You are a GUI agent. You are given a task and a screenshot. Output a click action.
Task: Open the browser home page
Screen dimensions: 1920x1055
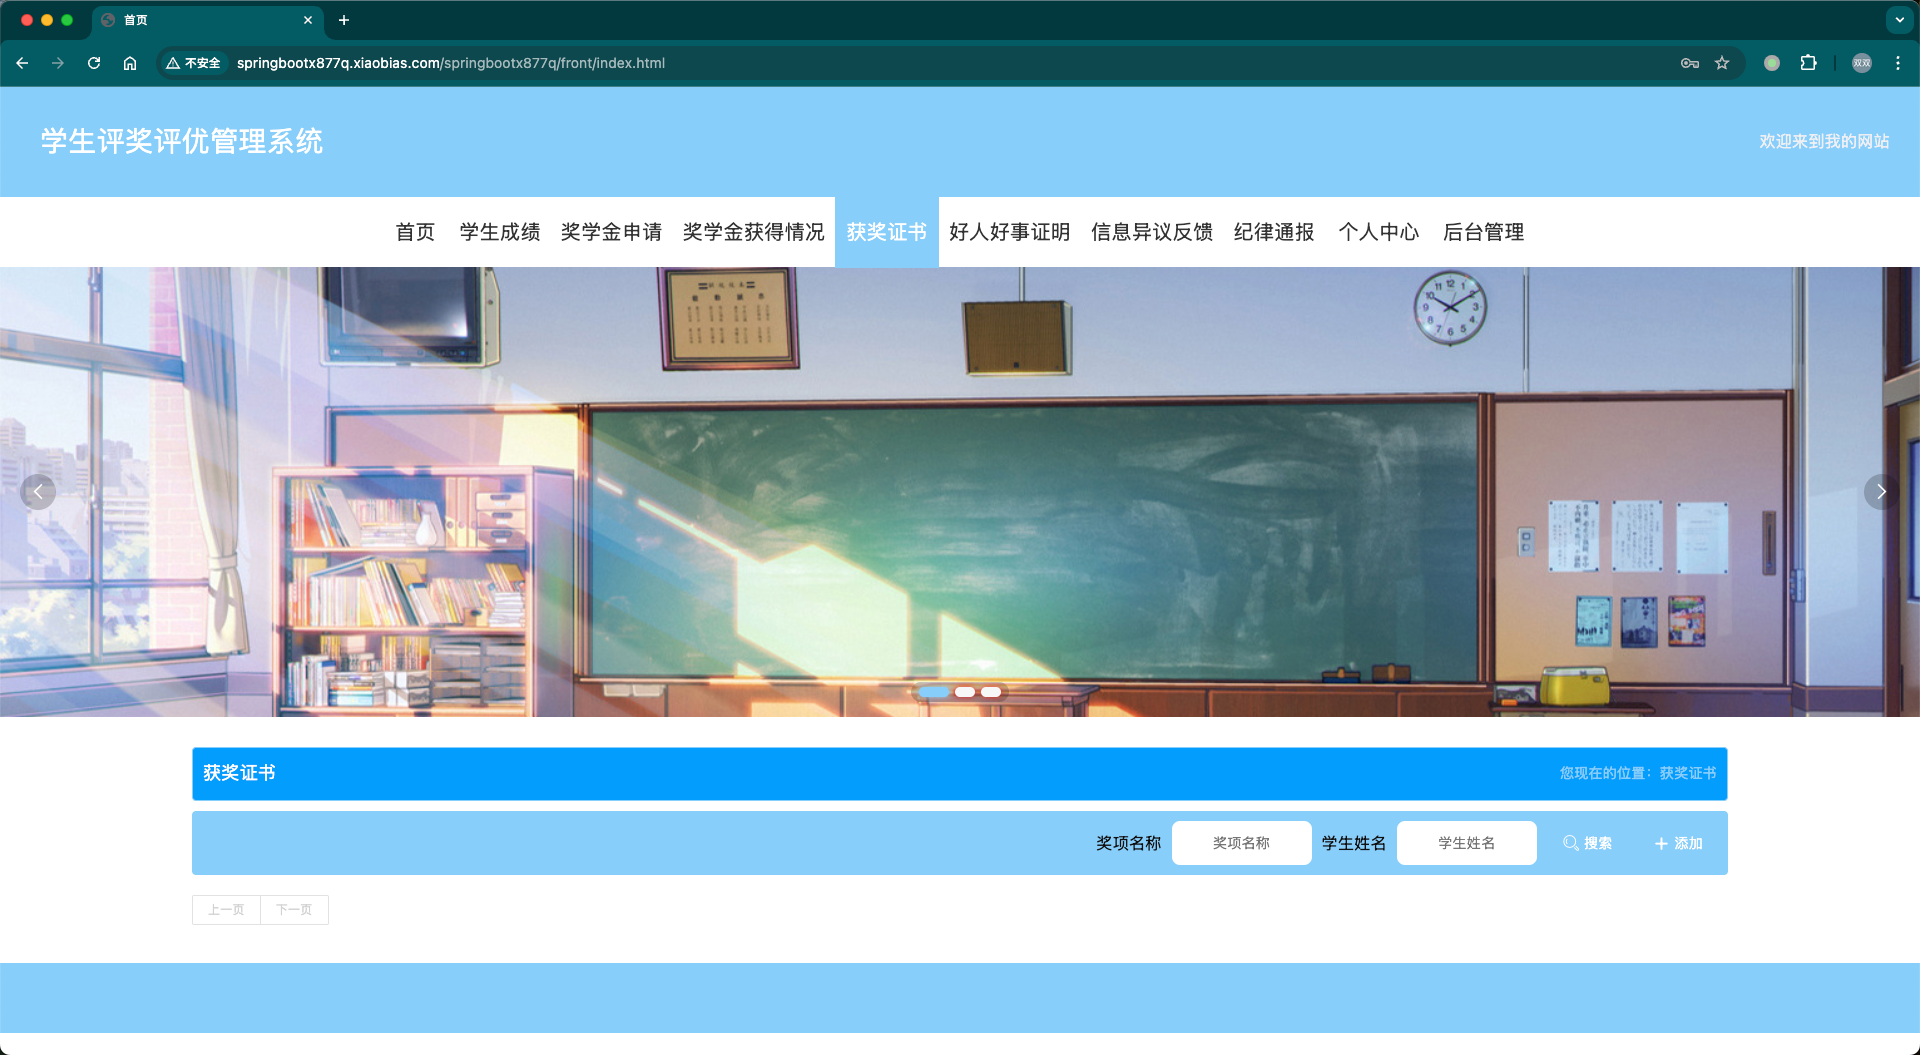[130, 63]
